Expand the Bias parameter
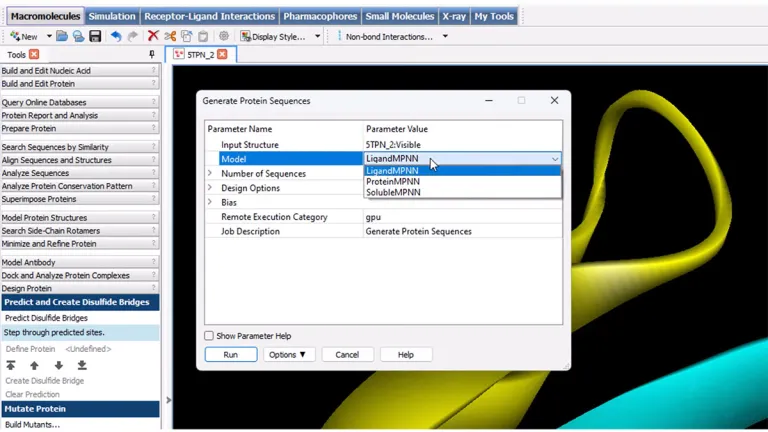 pos(210,202)
